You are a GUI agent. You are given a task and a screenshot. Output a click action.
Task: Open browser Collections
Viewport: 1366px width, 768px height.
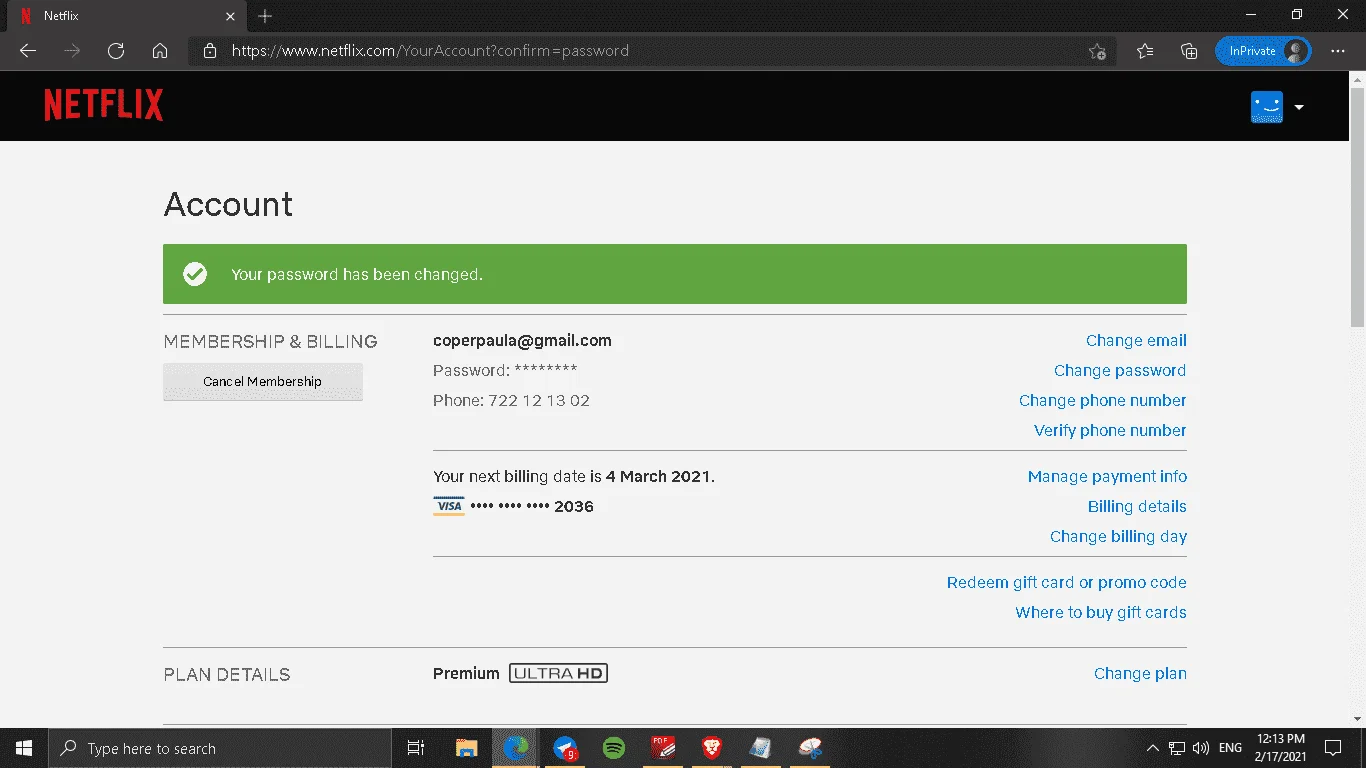tap(1189, 51)
